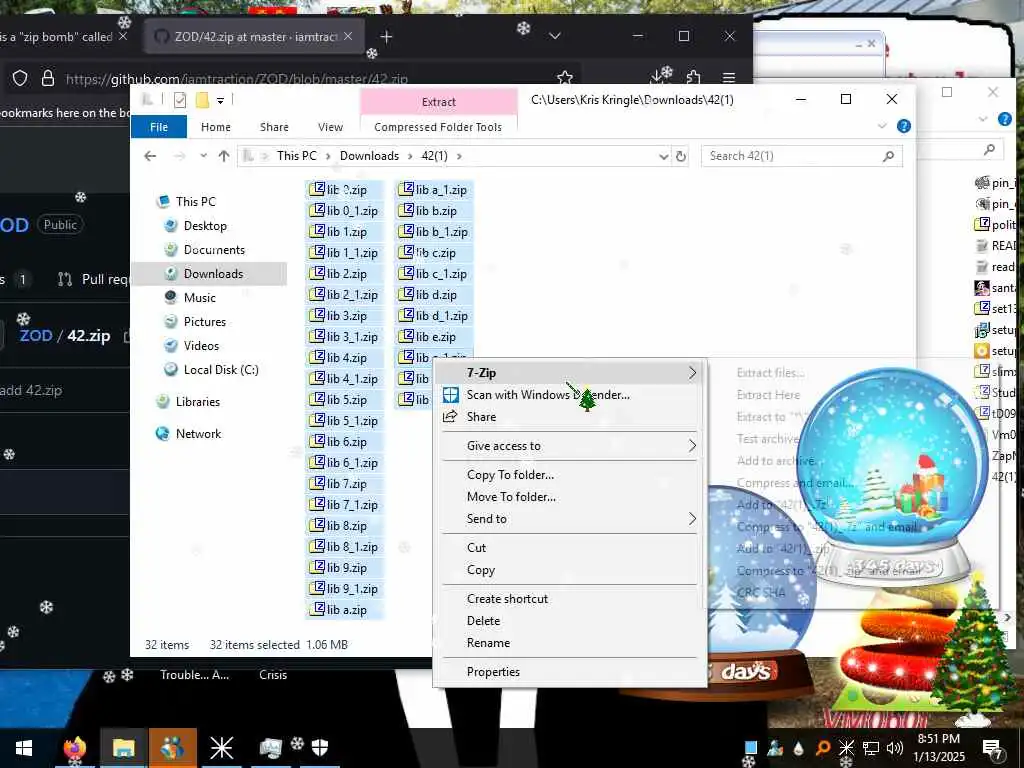
Task: Select Libraries in navigation pane
Action: point(197,402)
